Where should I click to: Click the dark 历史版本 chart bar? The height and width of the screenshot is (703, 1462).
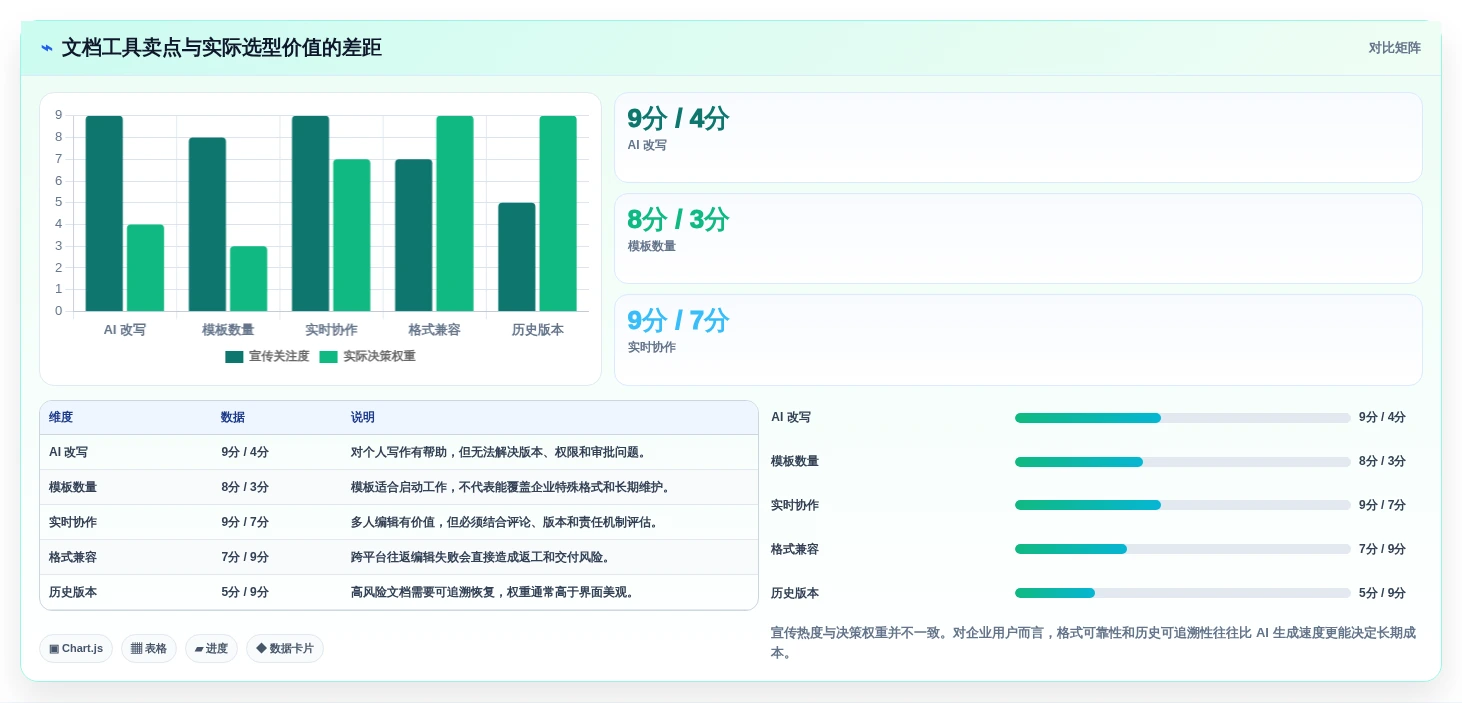pyautogui.click(x=517, y=257)
